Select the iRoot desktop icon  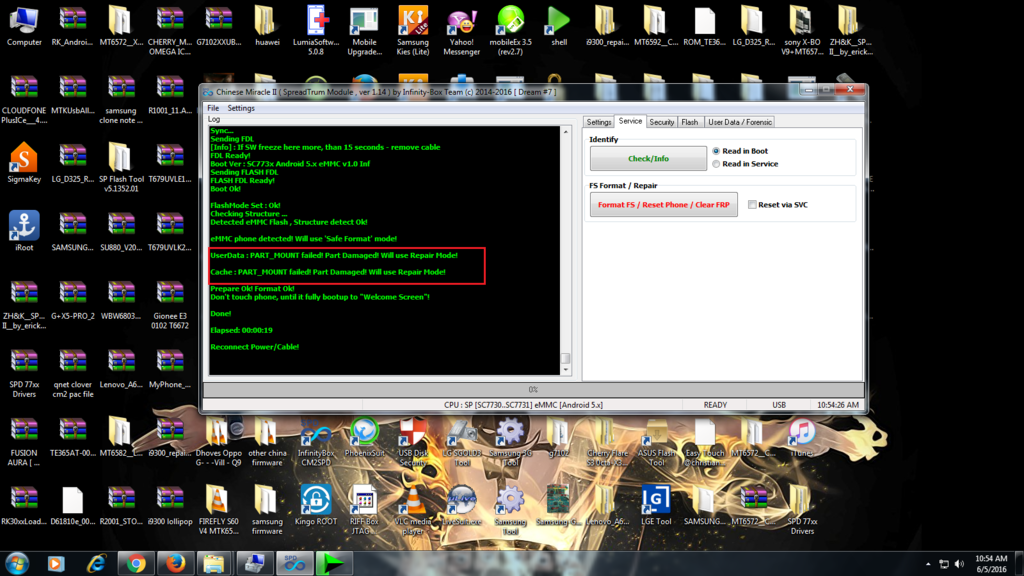click(x=24, y=231)
